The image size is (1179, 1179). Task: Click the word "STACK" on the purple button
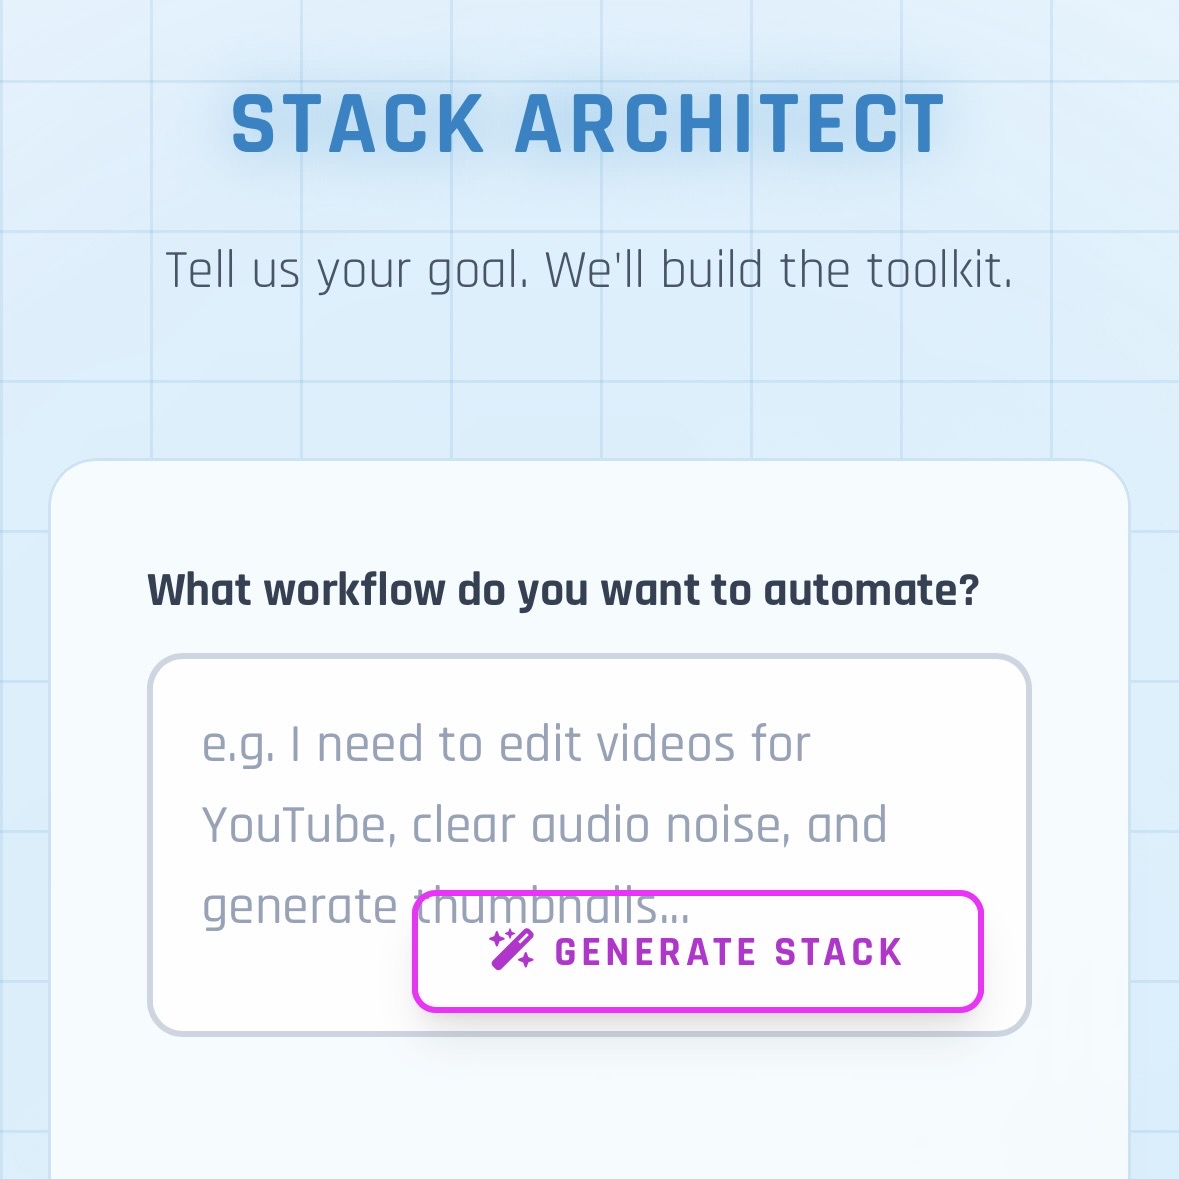point(839,952)
